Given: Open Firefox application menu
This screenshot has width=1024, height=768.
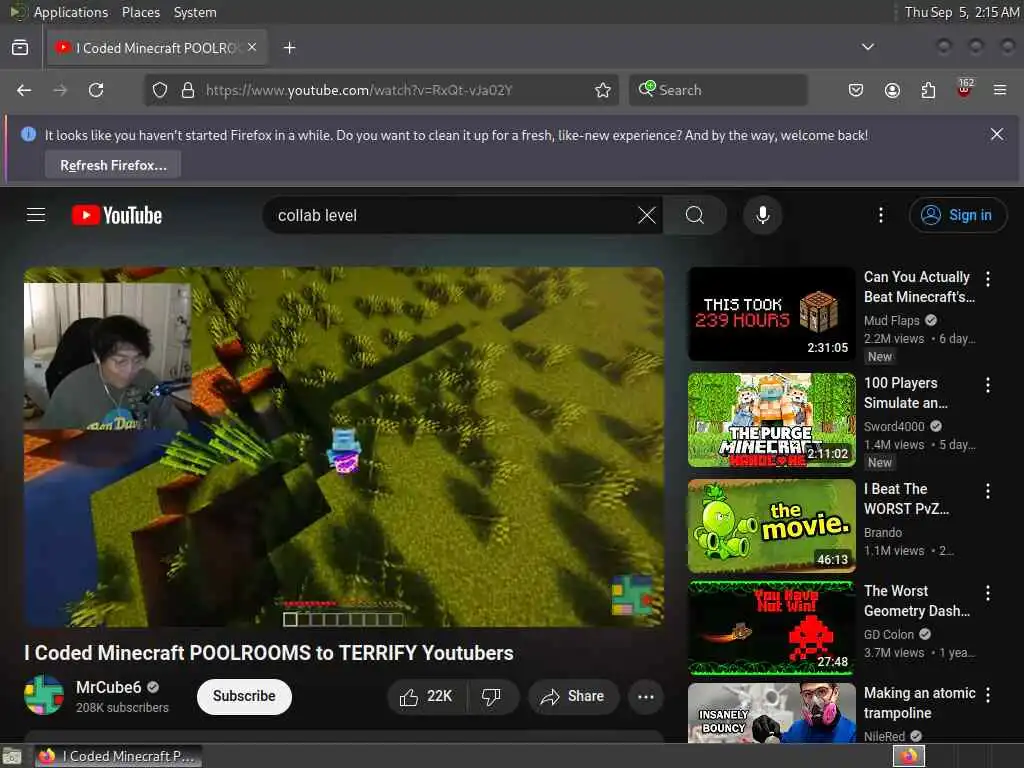Looking at the screenshot, I should point(1000,90).
